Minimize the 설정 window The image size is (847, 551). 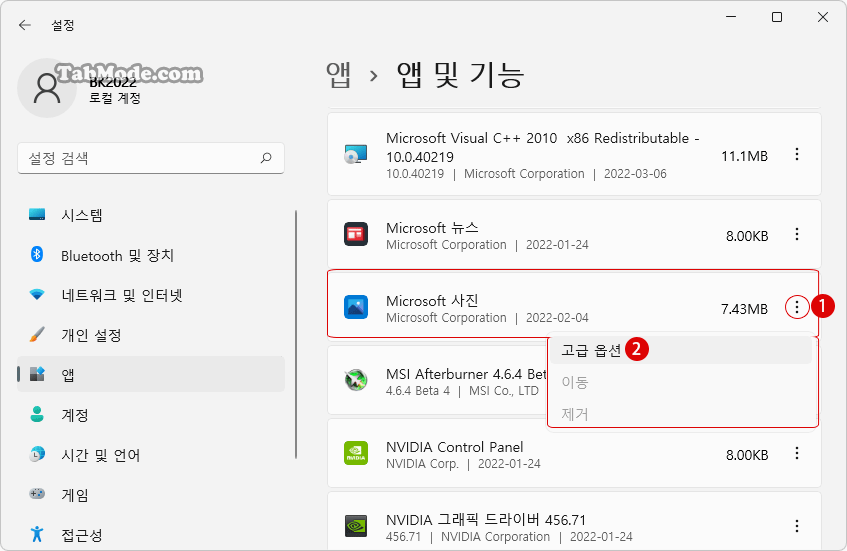pos(731,17)
